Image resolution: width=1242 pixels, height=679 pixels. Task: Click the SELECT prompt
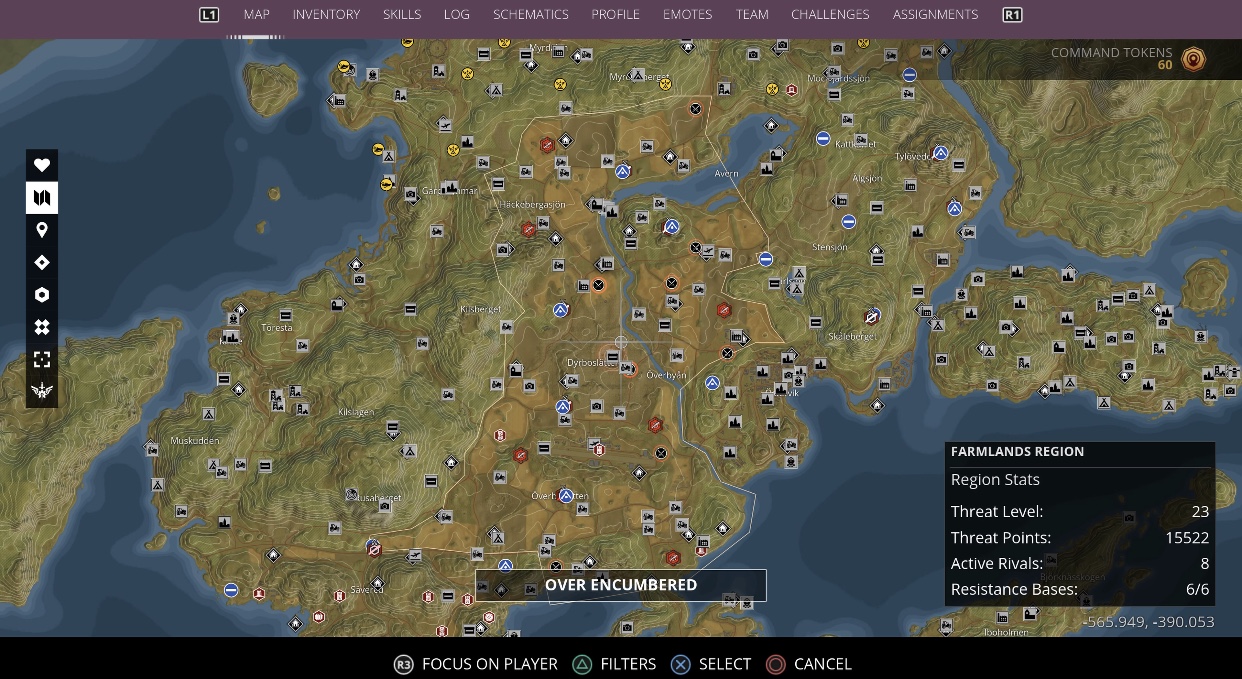[710, 664]
